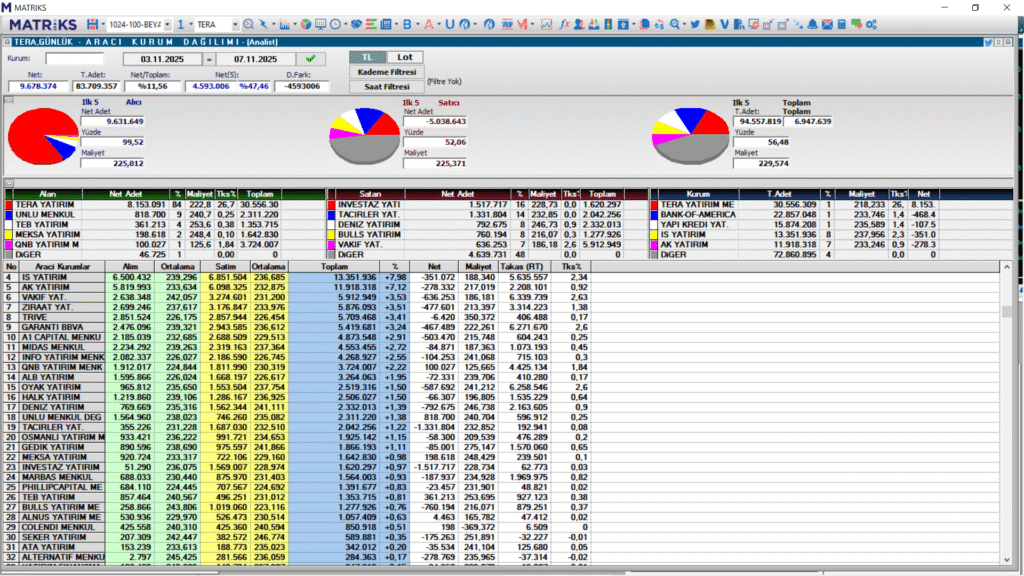Sort by the Alim column header
Image resolution: width=1024 pixels, height=576 pixels.
click(130, 266)
